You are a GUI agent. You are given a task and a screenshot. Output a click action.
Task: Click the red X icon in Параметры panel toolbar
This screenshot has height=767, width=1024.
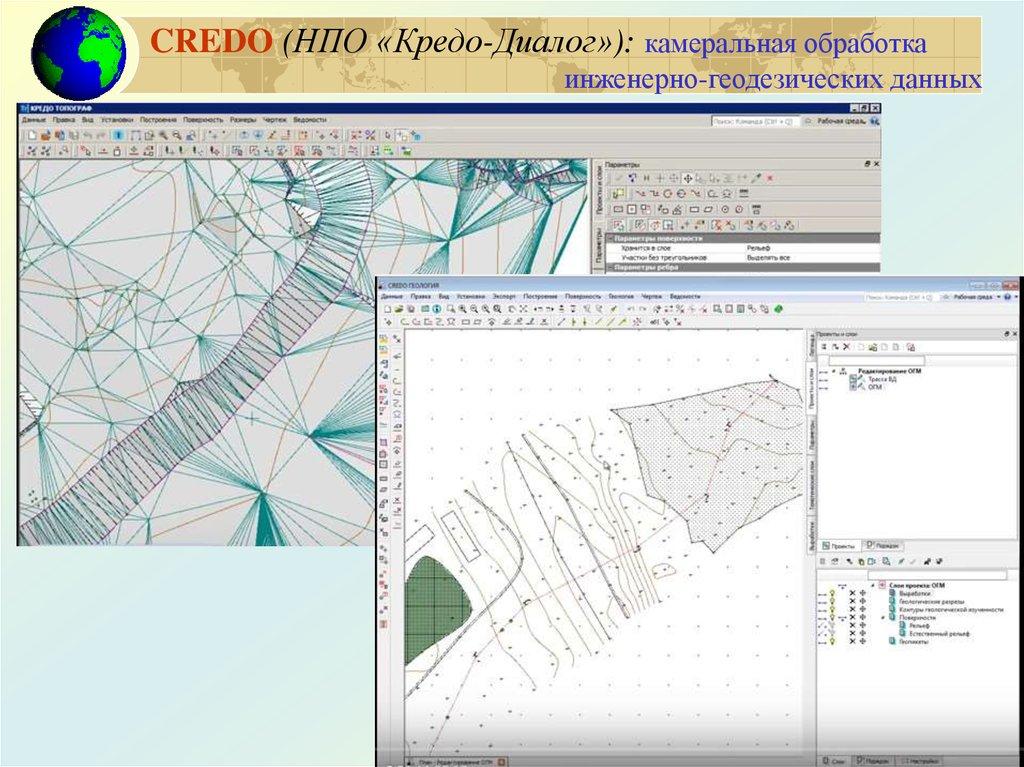(x=770, y=178)
